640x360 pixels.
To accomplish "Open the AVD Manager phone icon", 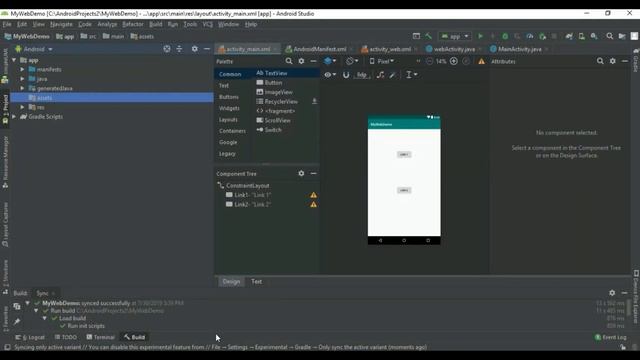I will pos(582,36).
